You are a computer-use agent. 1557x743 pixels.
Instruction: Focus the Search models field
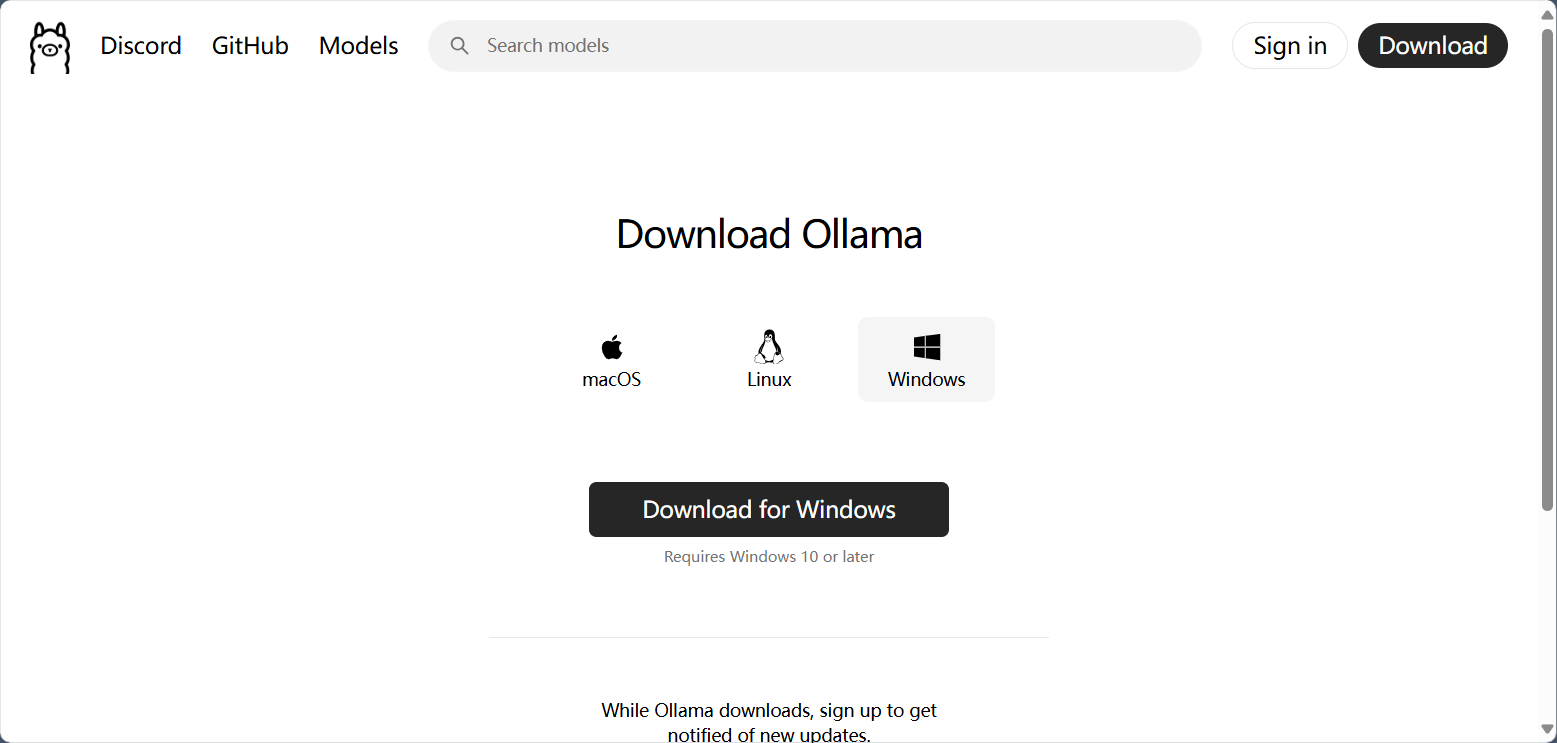point(815,46)
